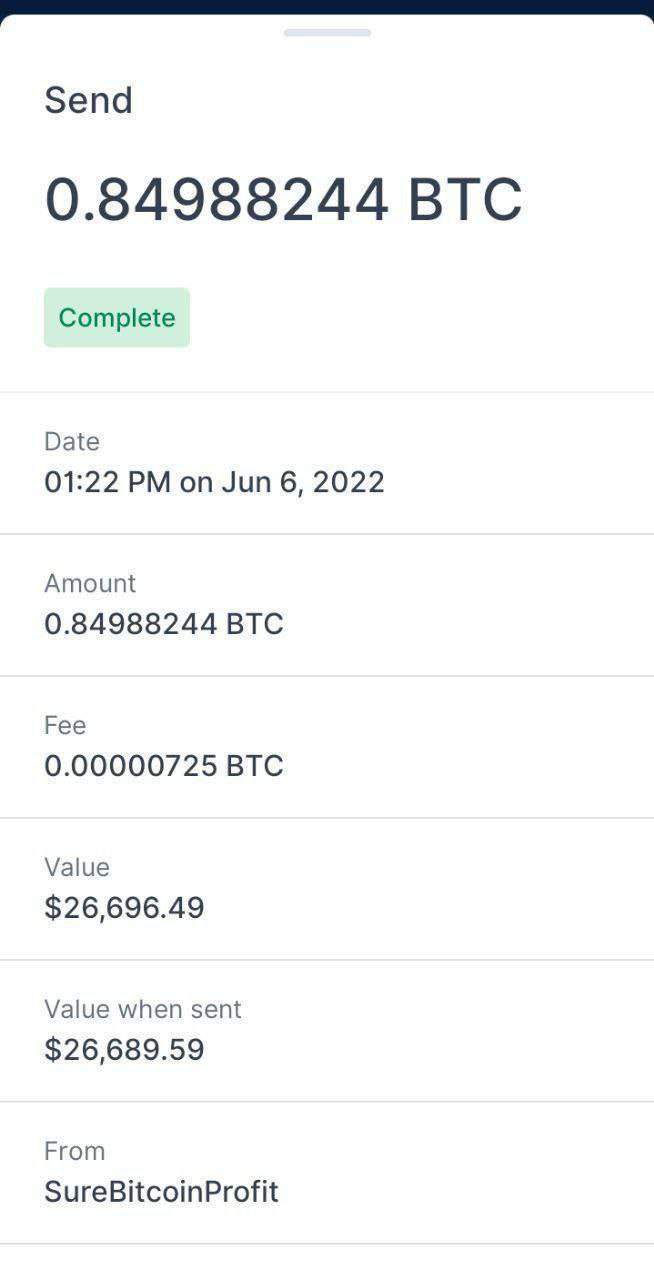Tap the large 0.84988244 BTC headline amount
654x1280 pixels.
tap(283, 199)
